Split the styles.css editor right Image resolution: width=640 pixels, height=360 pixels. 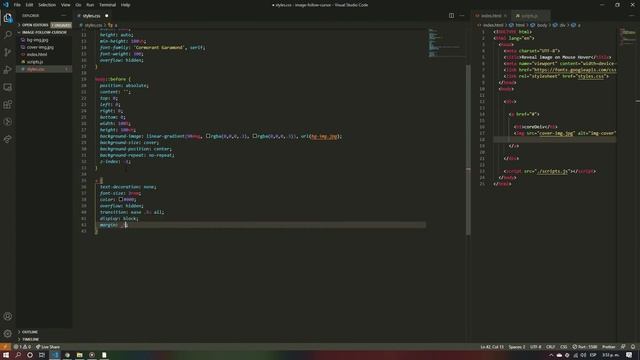(x=451, y=16)
